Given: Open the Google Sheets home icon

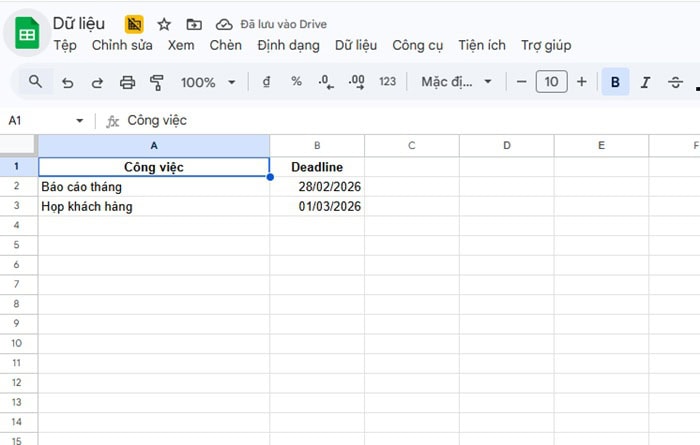Looking at the screenshot, I should (x=27, y=35).
